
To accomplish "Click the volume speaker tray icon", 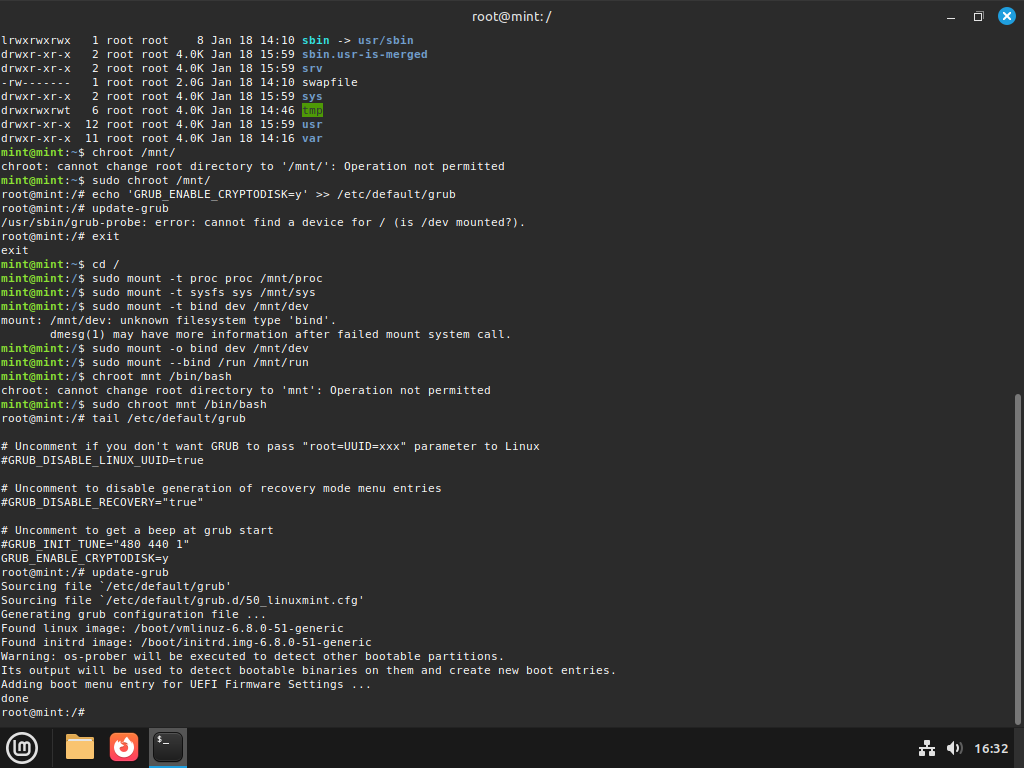I will [954, 748].
